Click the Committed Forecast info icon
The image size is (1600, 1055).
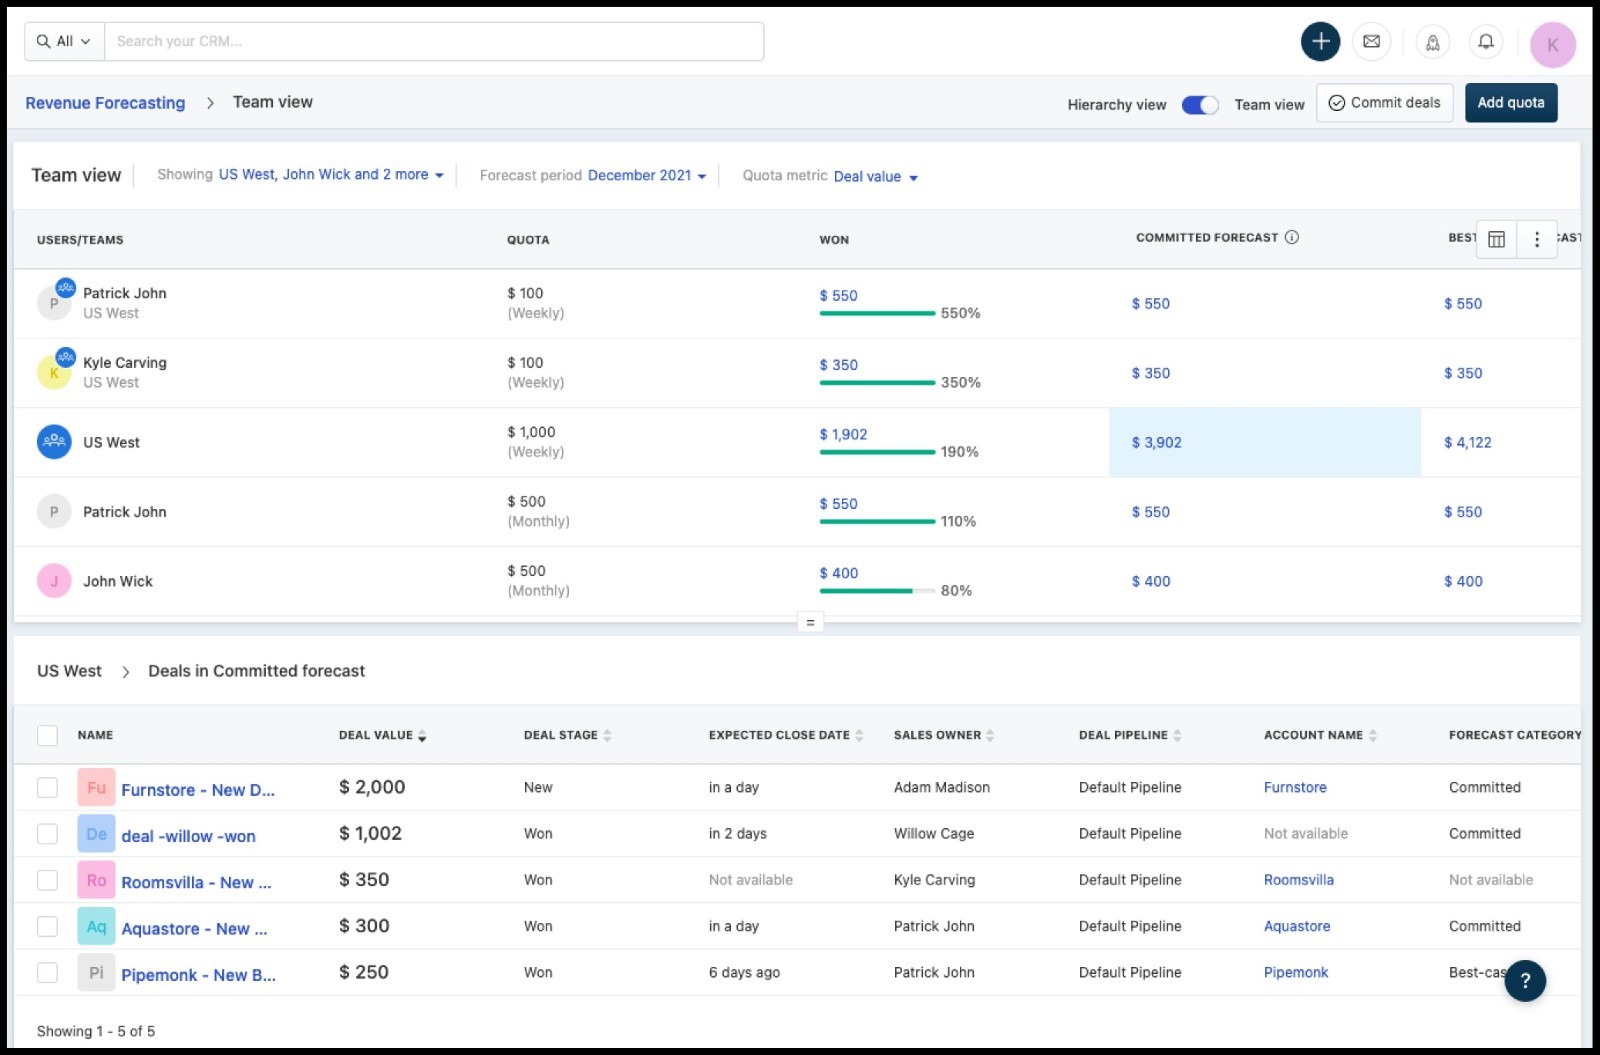coord(1292,237)
